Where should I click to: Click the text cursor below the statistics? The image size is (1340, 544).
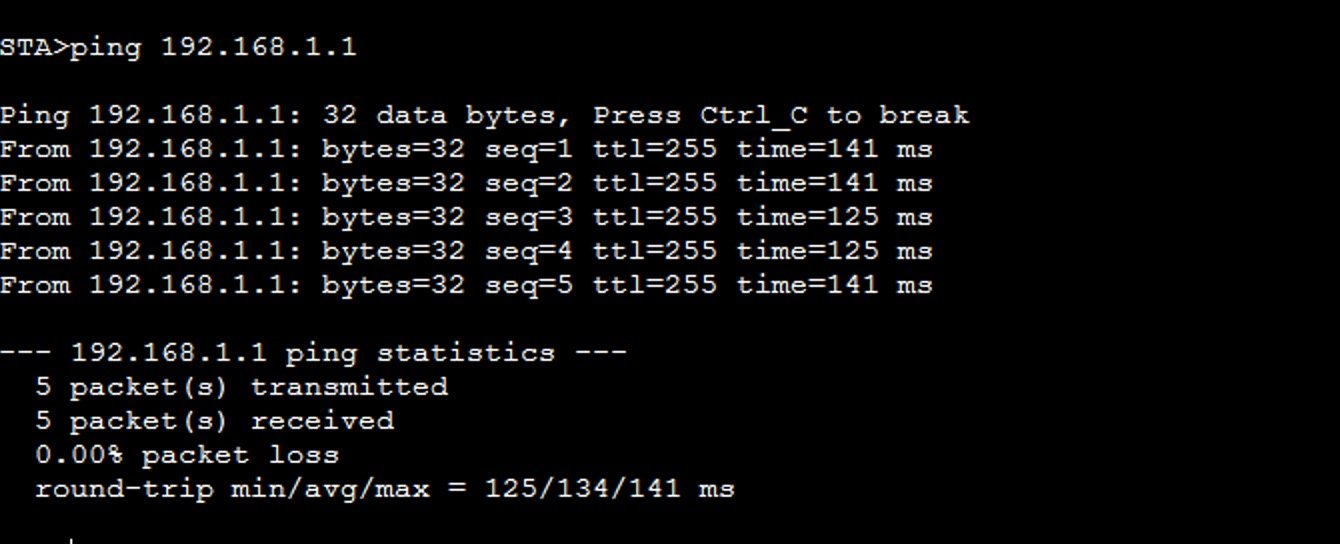[x=70, y=540]
